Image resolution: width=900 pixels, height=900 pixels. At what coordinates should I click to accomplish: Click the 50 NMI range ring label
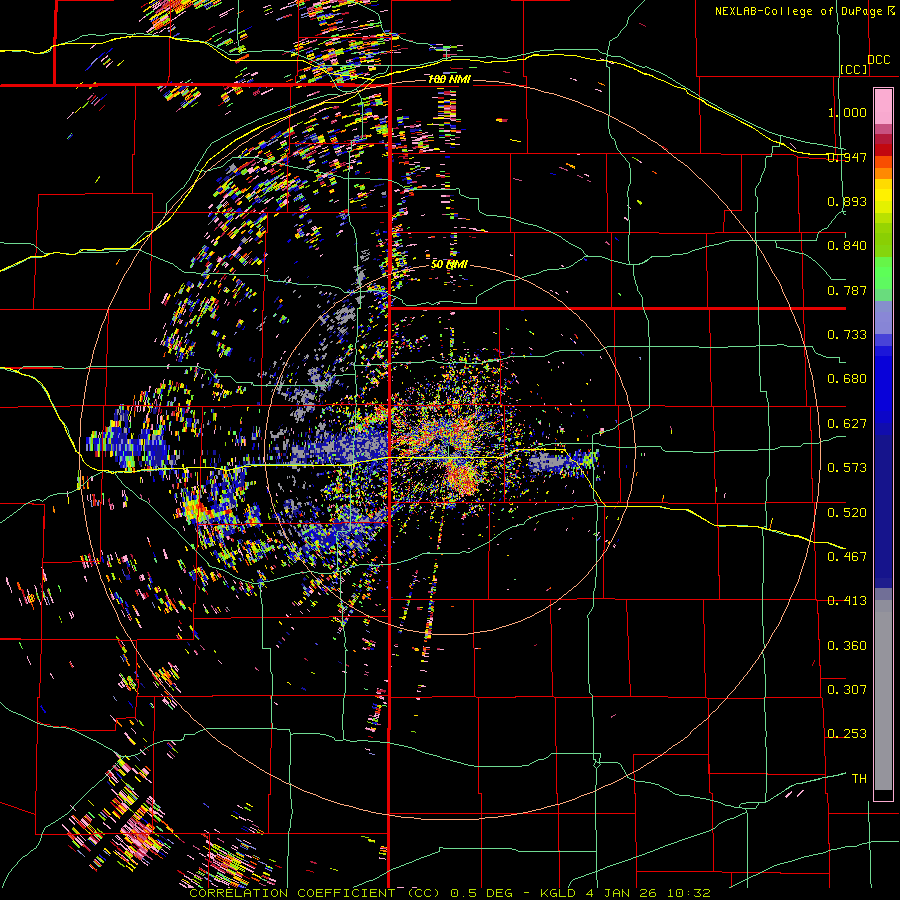pyautogui.click(x=449, y=265)
